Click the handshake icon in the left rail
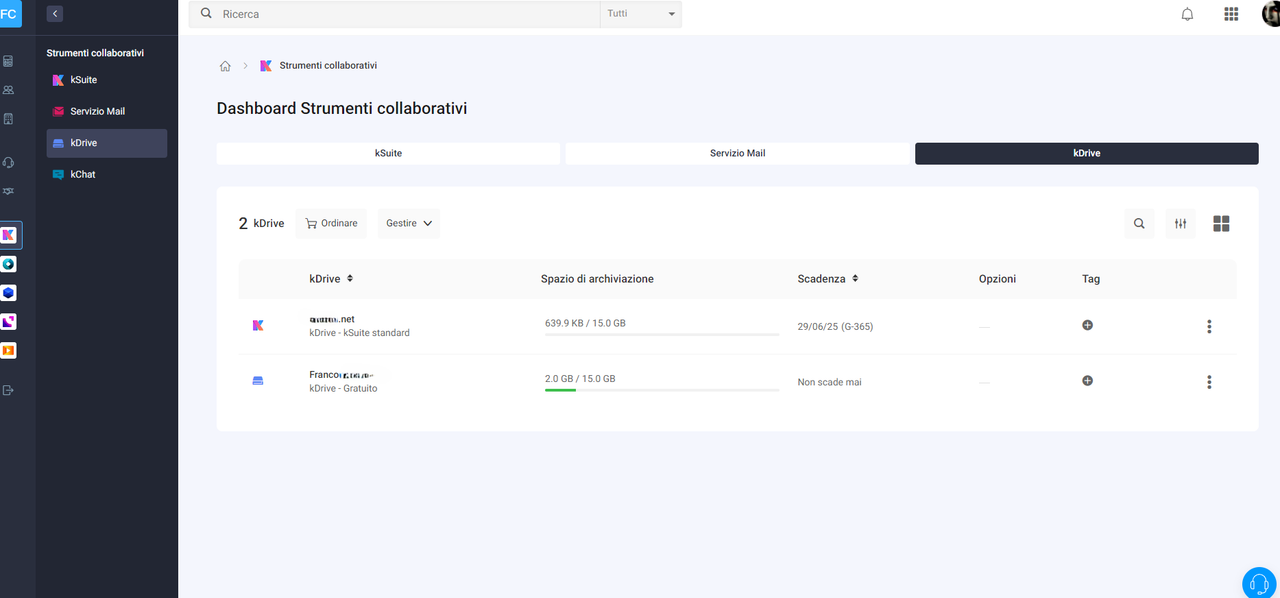 pos(9,191)
